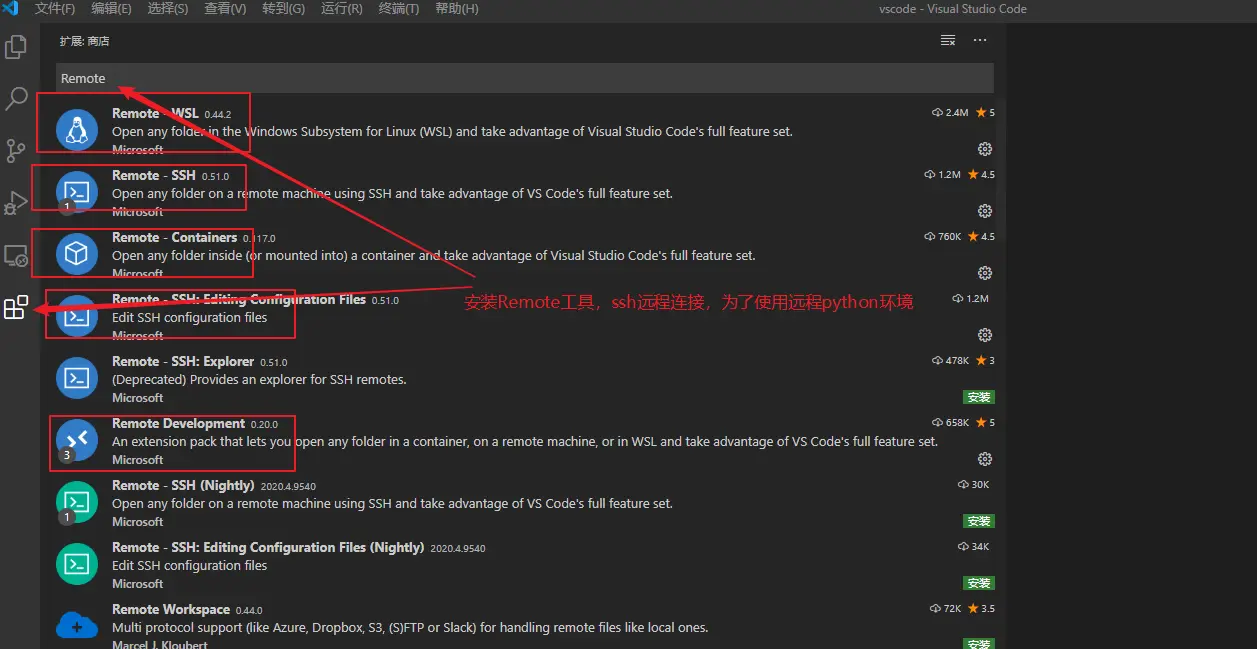Open the 编辑(E) menu
Image resolution: width=1257 pixels, height=649 pixels.
[x=111, y=9]
